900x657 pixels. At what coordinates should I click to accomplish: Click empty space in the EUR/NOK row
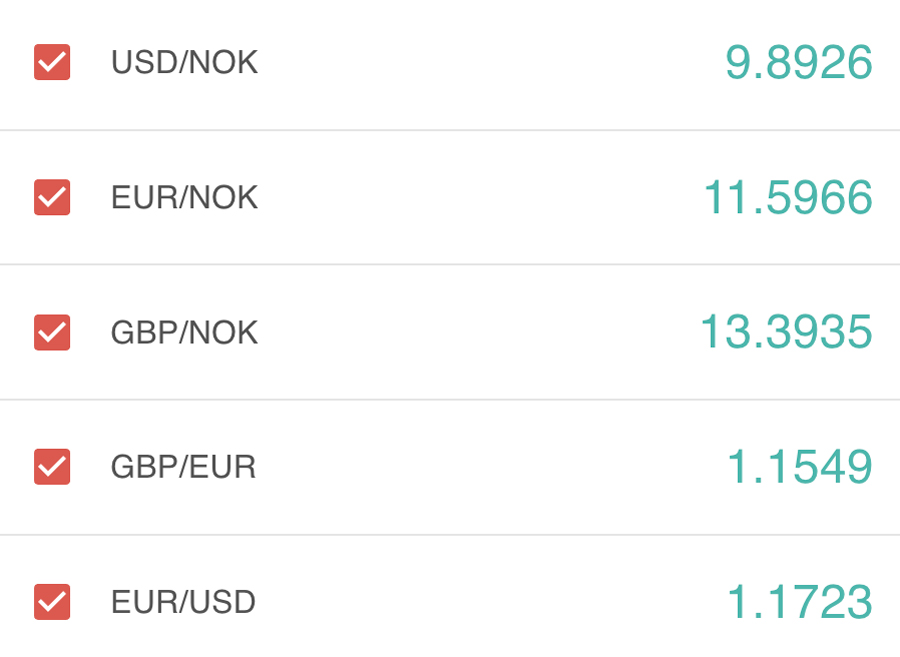(x=480, y=198)
